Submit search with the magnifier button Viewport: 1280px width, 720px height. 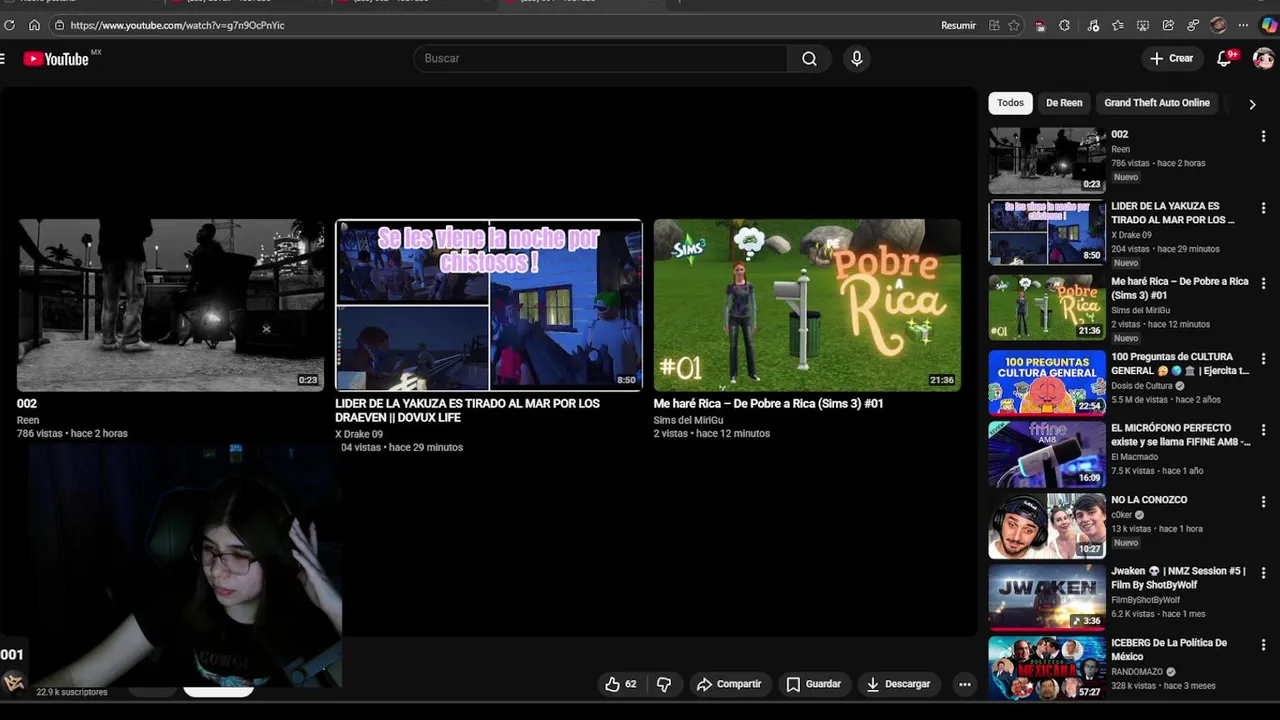click(809, 58)
